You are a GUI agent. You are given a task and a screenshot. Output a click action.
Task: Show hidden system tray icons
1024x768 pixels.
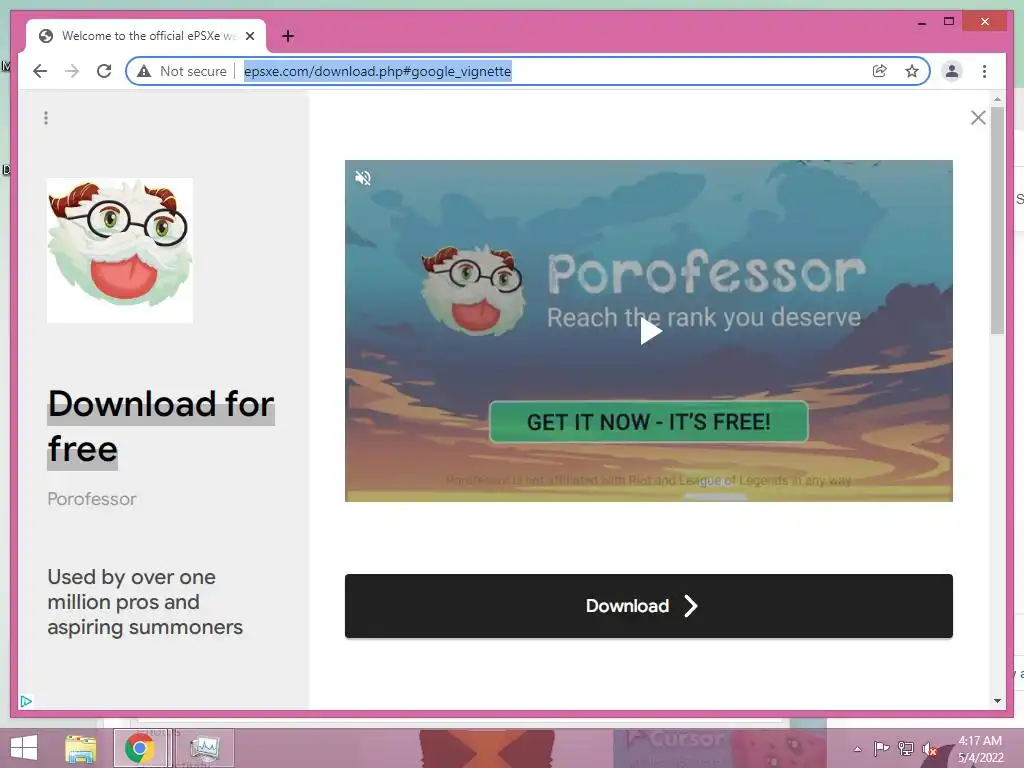pos(857,749)
